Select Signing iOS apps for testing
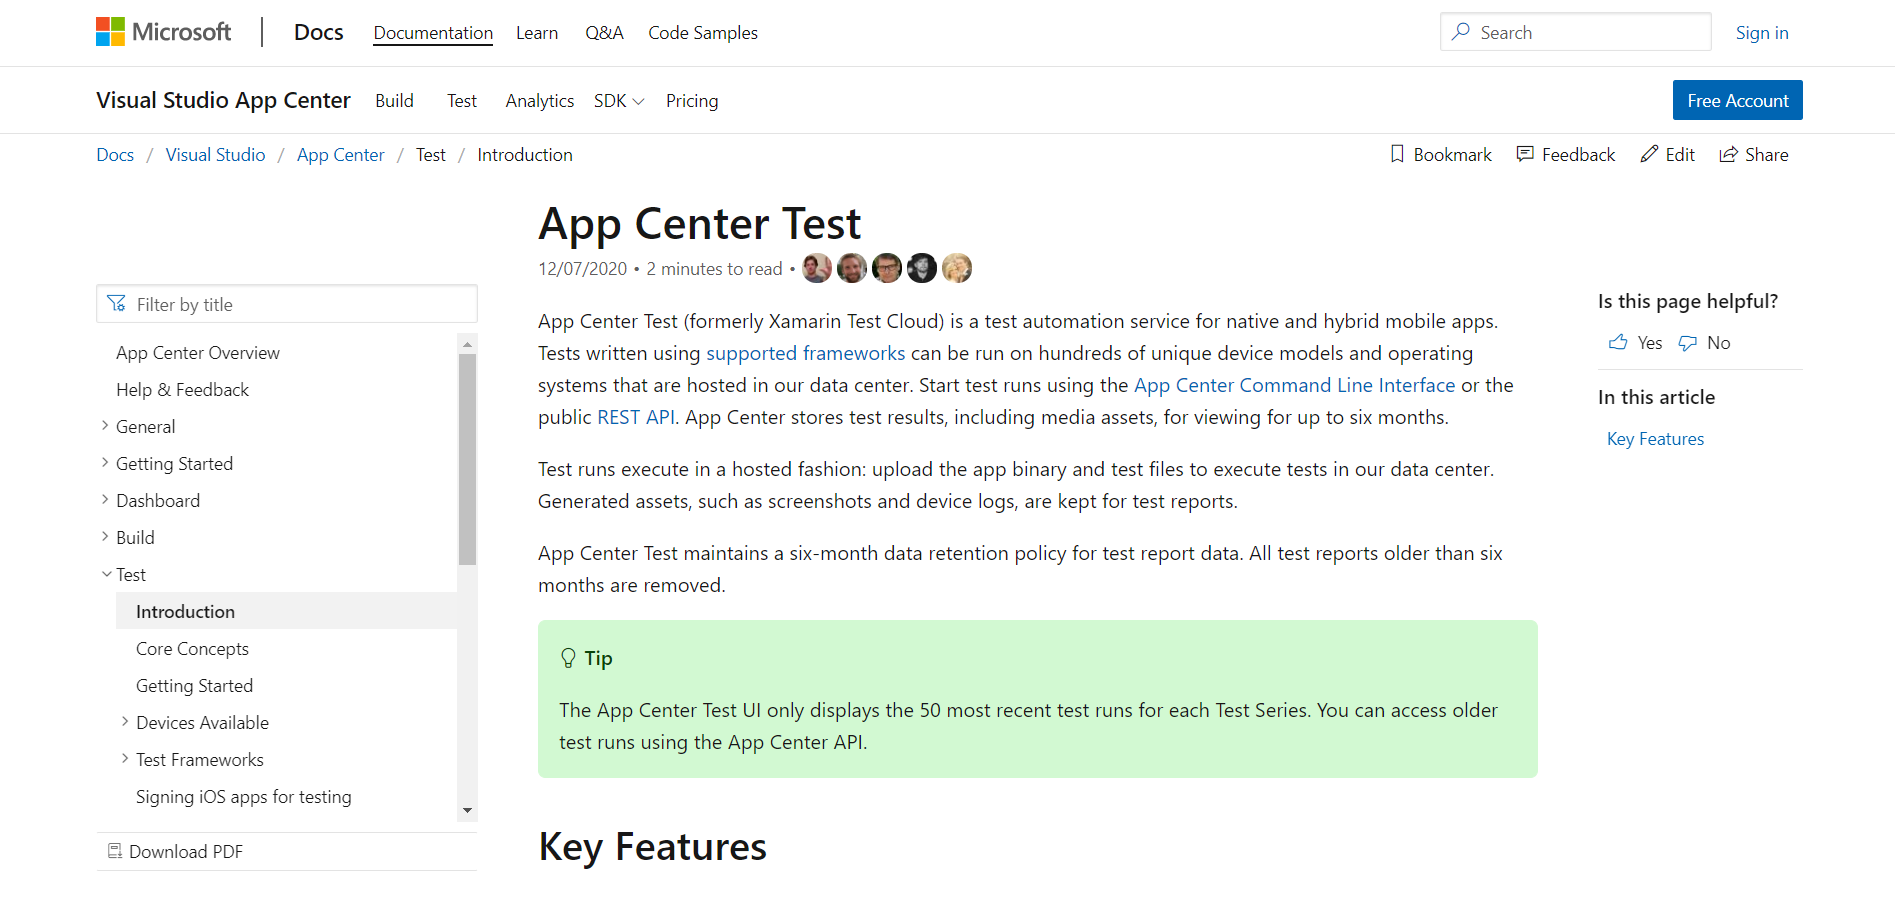This screenshot has width=1895, height=897. click(244, 796)
